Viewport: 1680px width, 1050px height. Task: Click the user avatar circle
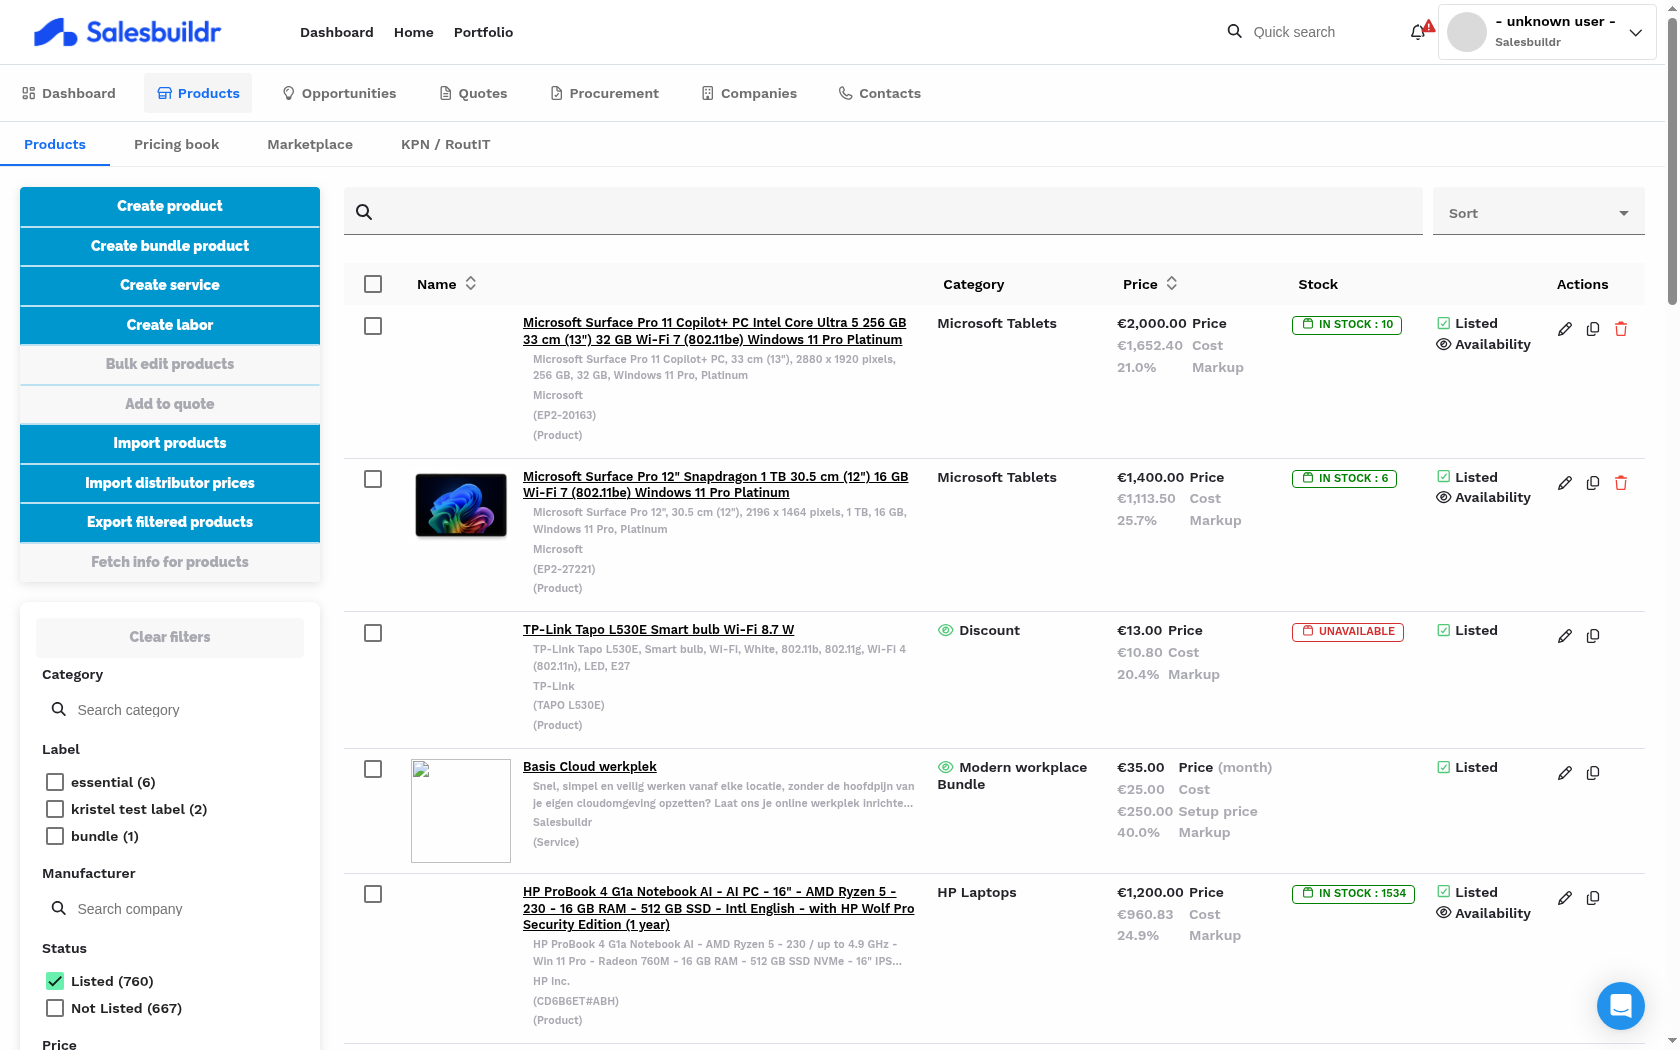(x=1467, y=32)
